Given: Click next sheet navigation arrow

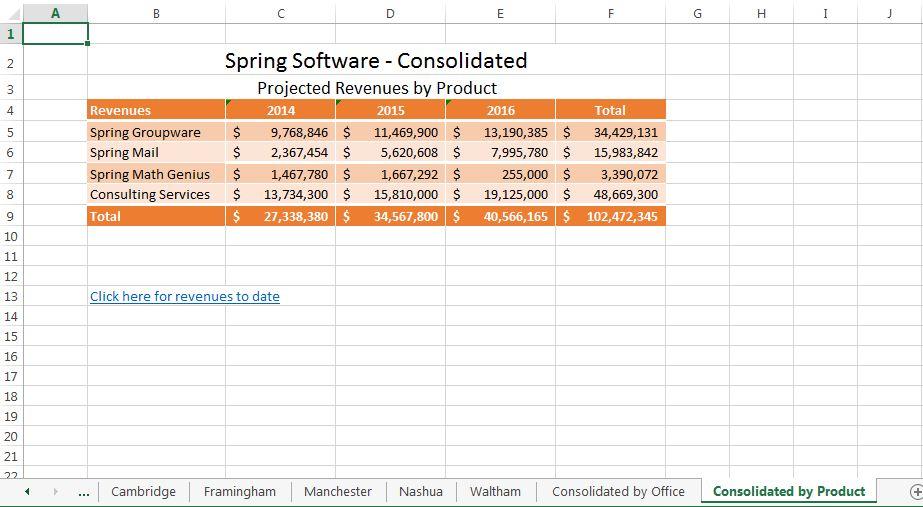Looking at the screenshot, I should click(55, 491).
